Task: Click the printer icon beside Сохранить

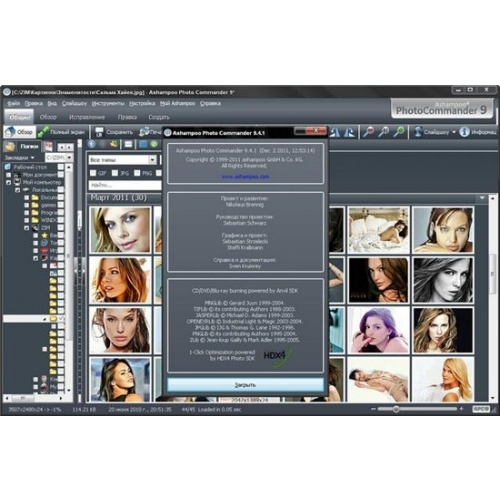Action: click(144, 132)
